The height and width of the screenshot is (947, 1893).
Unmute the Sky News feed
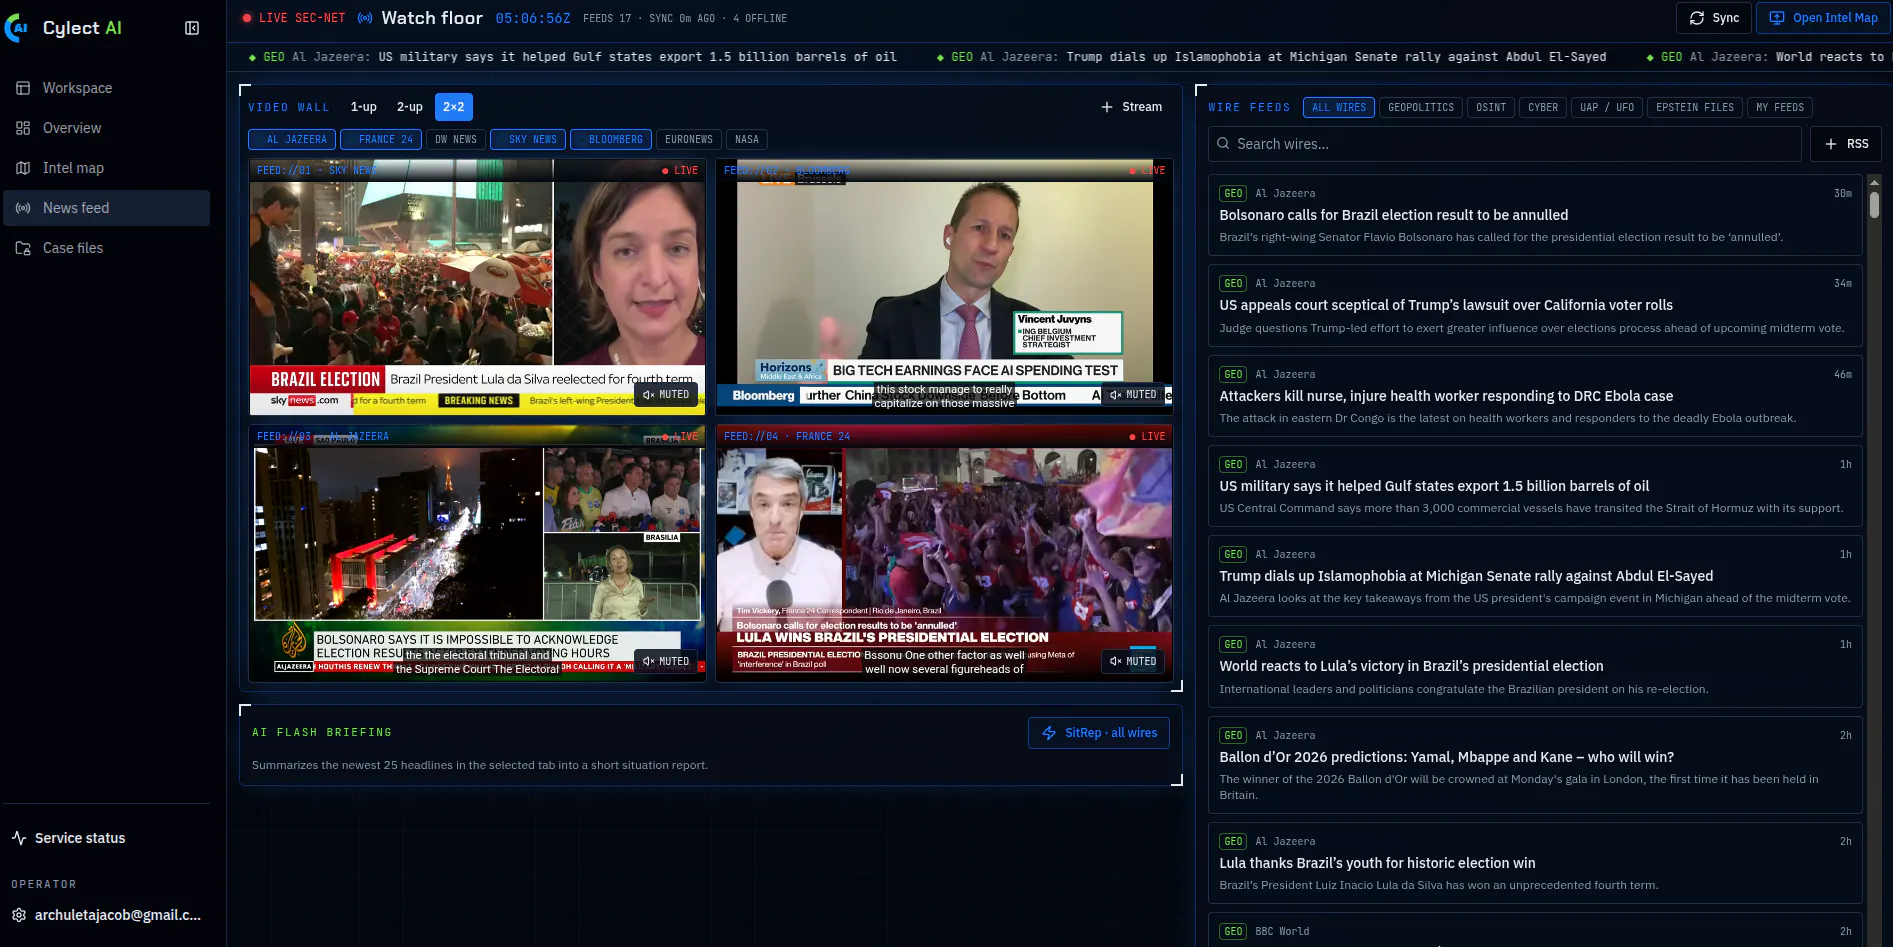666,395
